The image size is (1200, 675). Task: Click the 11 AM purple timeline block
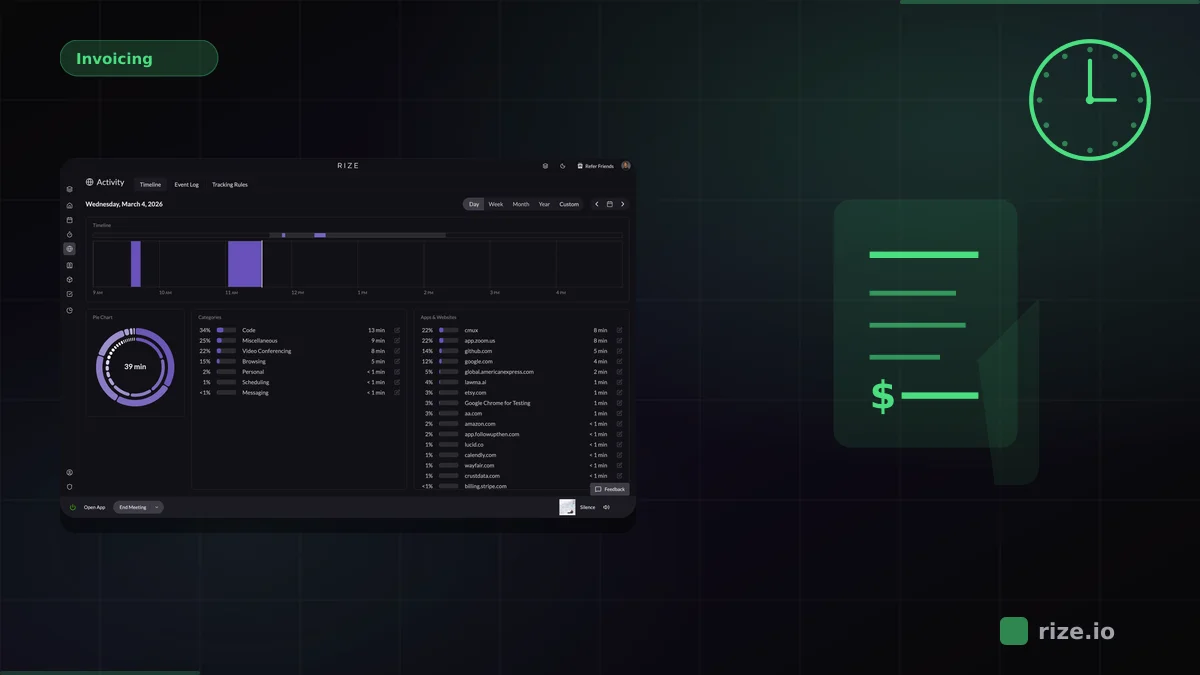tap(244, 264)
